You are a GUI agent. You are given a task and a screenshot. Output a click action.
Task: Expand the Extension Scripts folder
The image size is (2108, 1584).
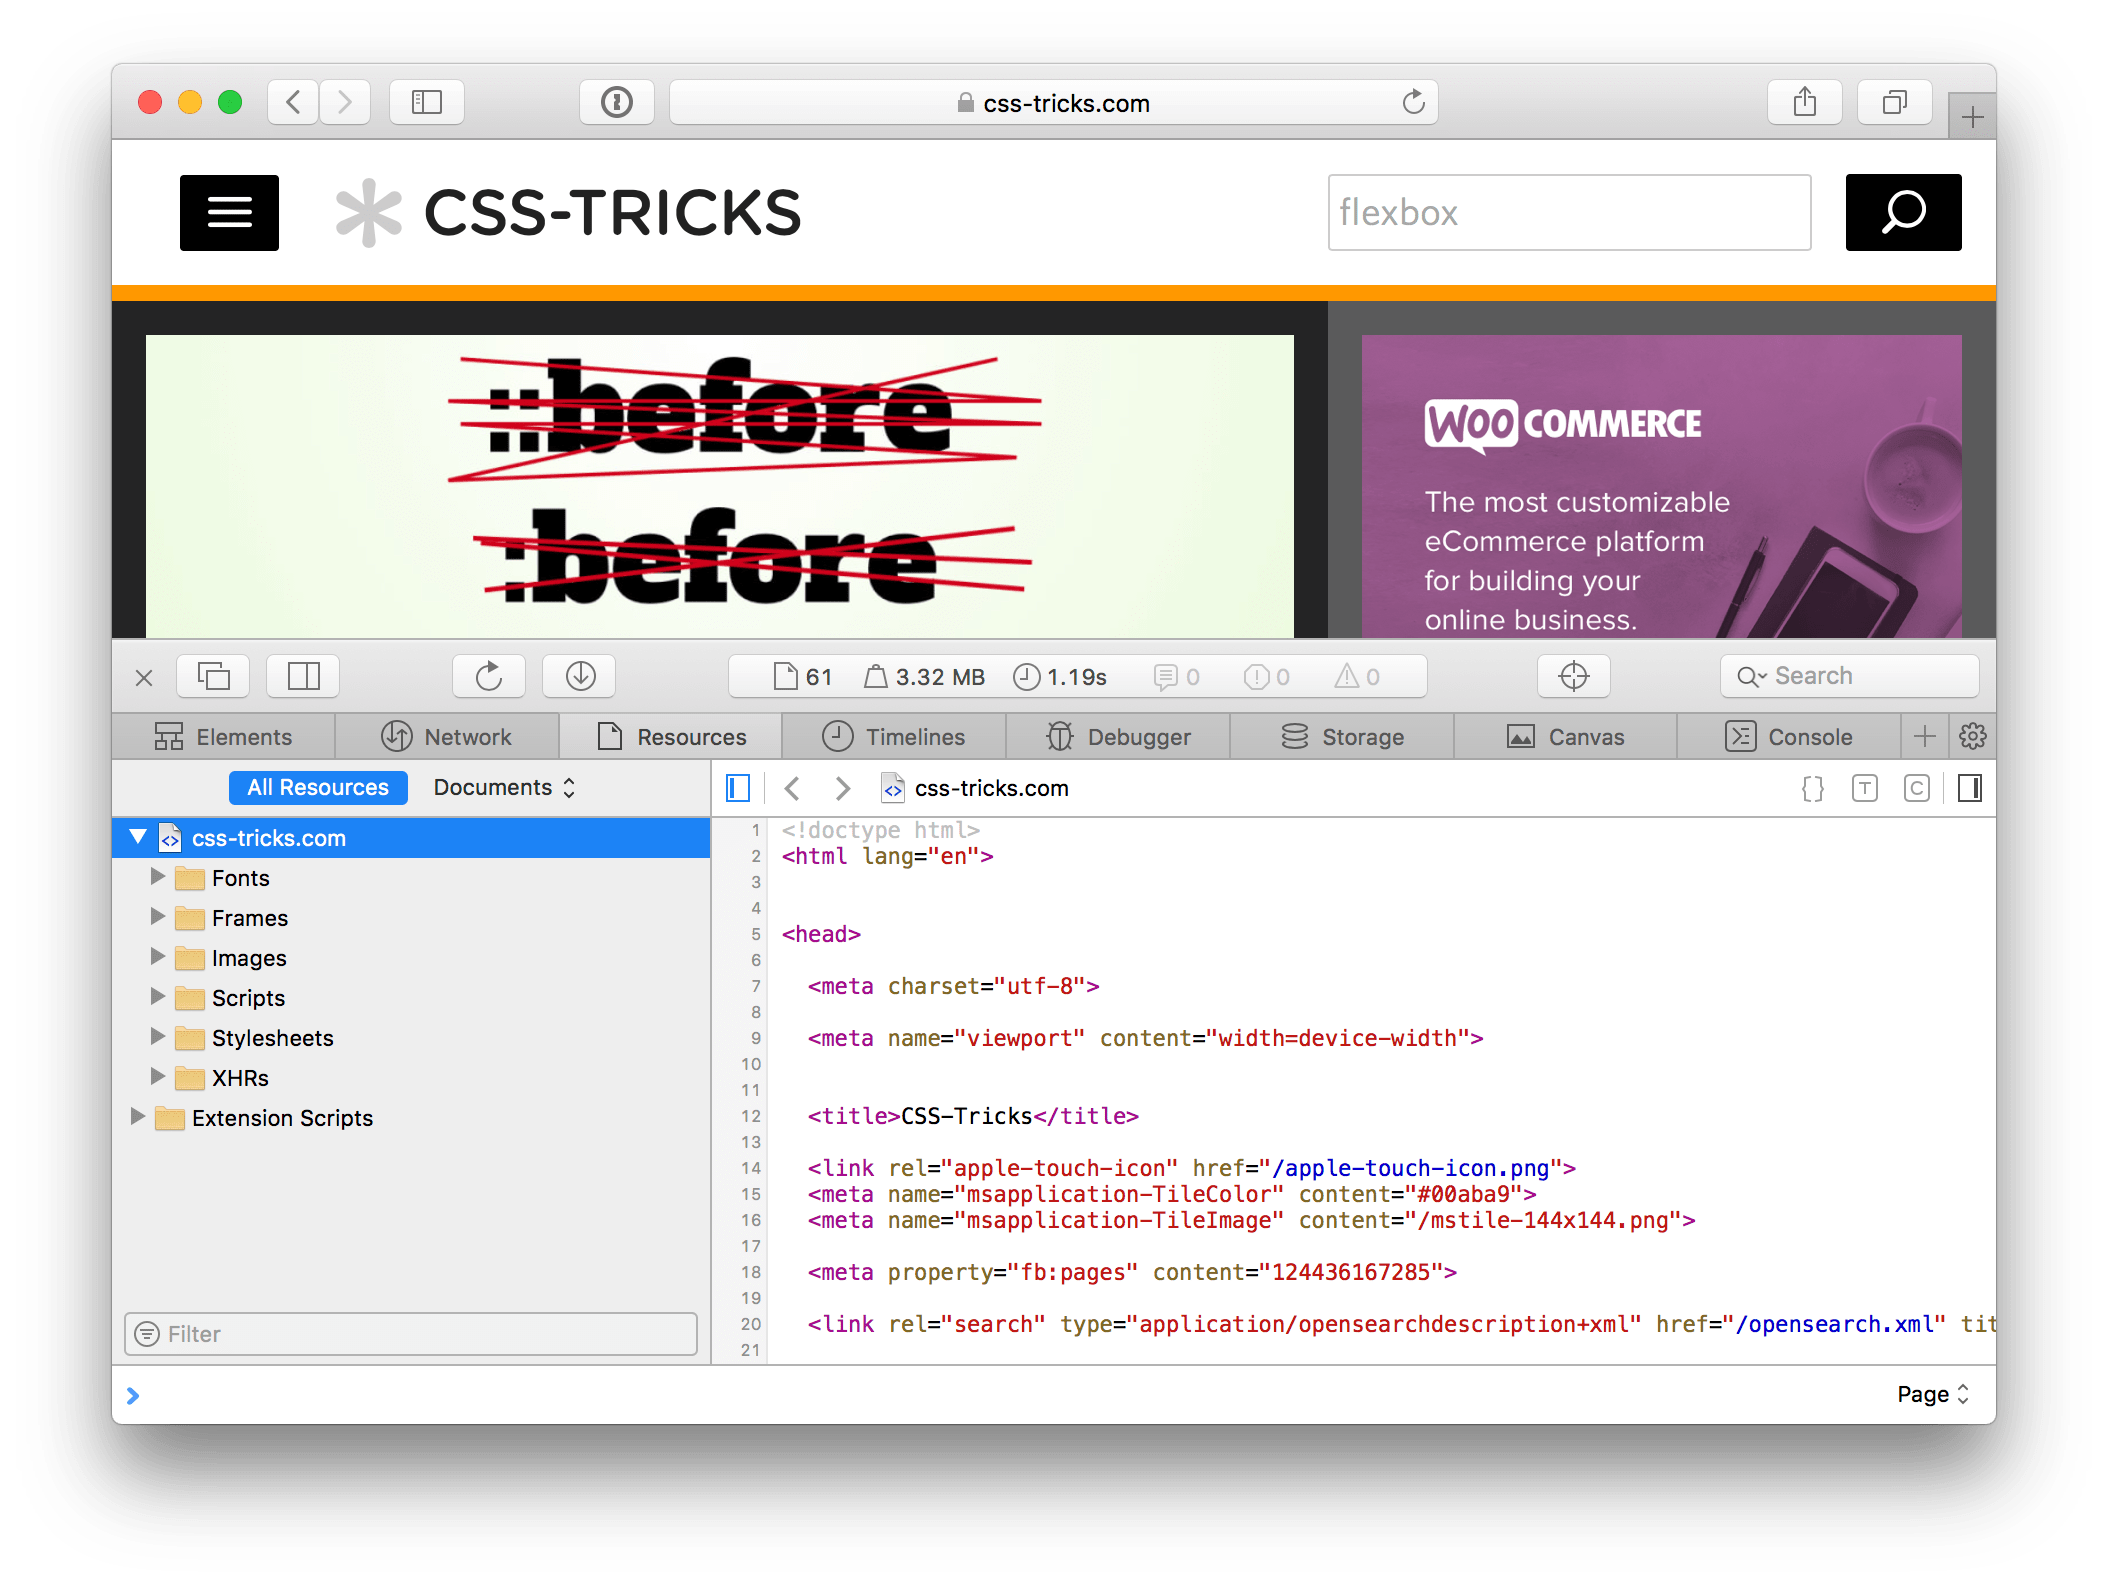[138, 1116]
